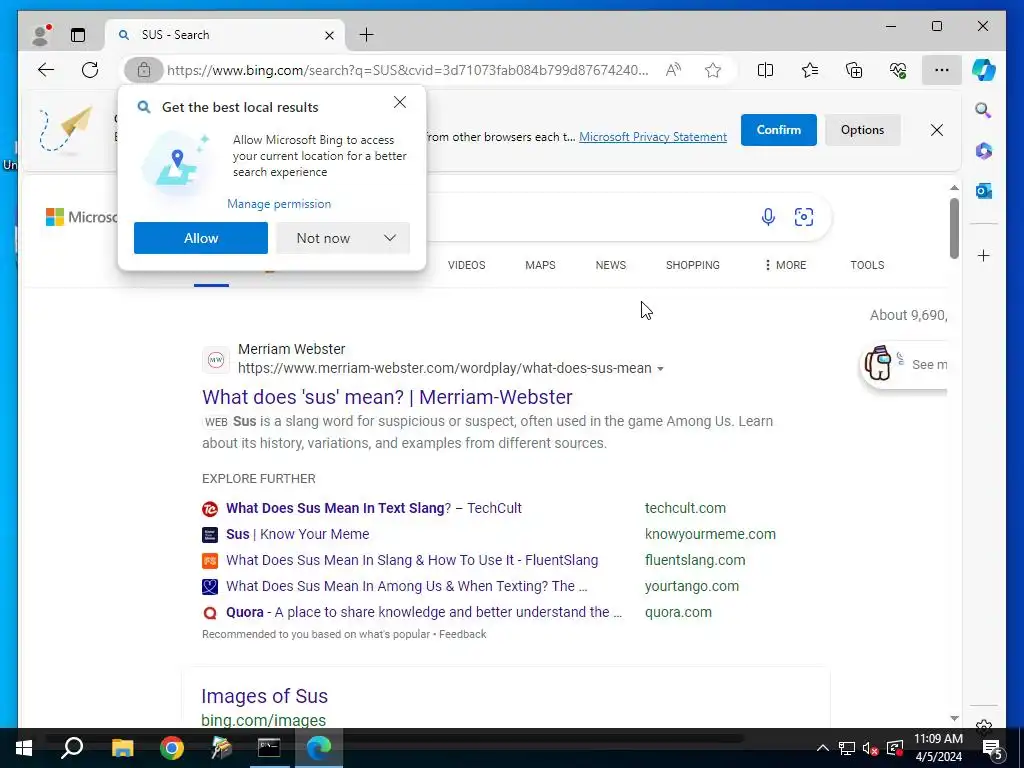Open Microsoft 365 sidebar icon
Image resolution: width=1024 pixels, height=768 pixels.
984,151
